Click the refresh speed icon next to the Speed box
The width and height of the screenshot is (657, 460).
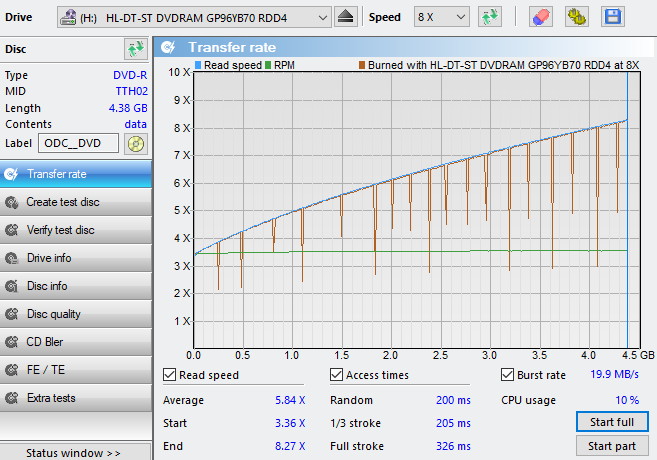[x=489, y=17]
